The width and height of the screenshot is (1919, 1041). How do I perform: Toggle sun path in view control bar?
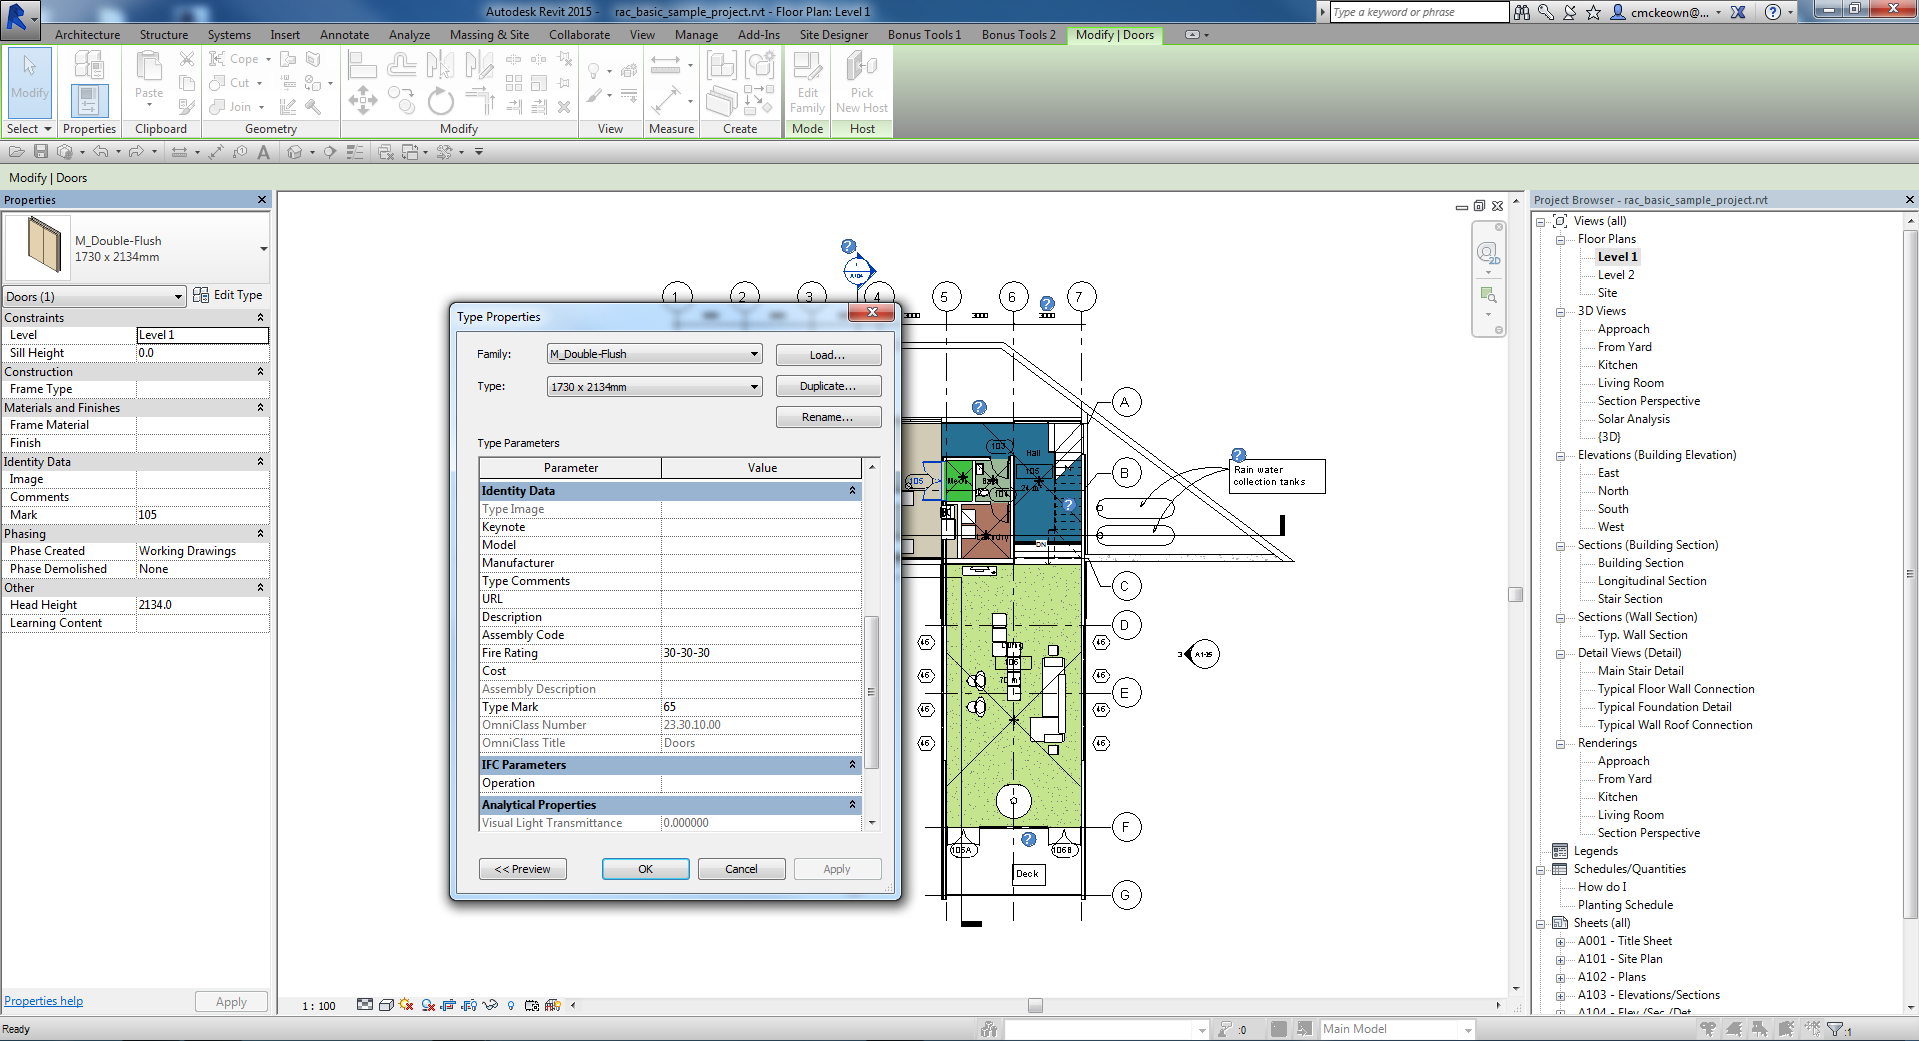coord(406,1005)
